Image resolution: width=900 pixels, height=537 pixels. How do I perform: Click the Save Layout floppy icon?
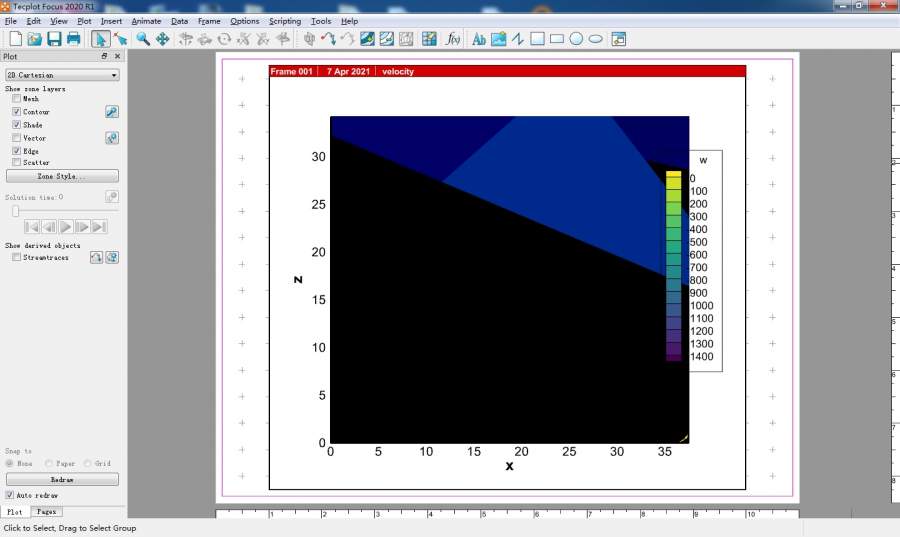pyautogui.click(x=54, y=39)
